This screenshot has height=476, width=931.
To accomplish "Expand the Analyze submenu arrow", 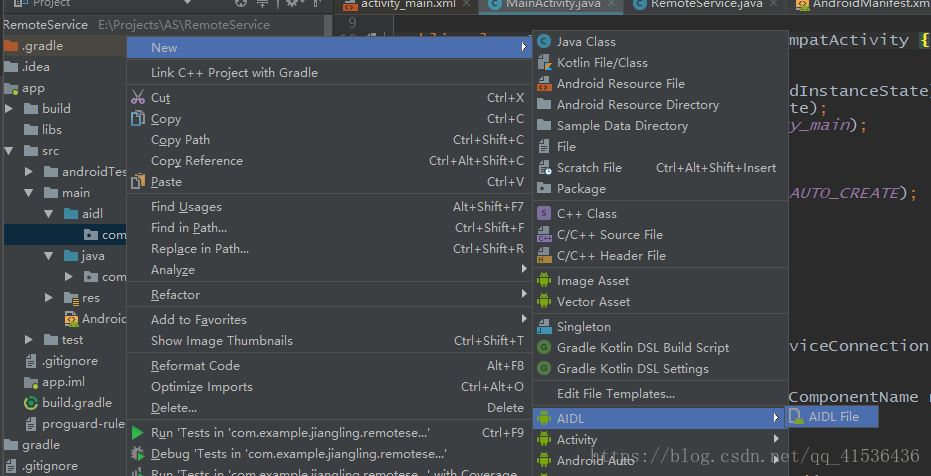I will 524,269.
